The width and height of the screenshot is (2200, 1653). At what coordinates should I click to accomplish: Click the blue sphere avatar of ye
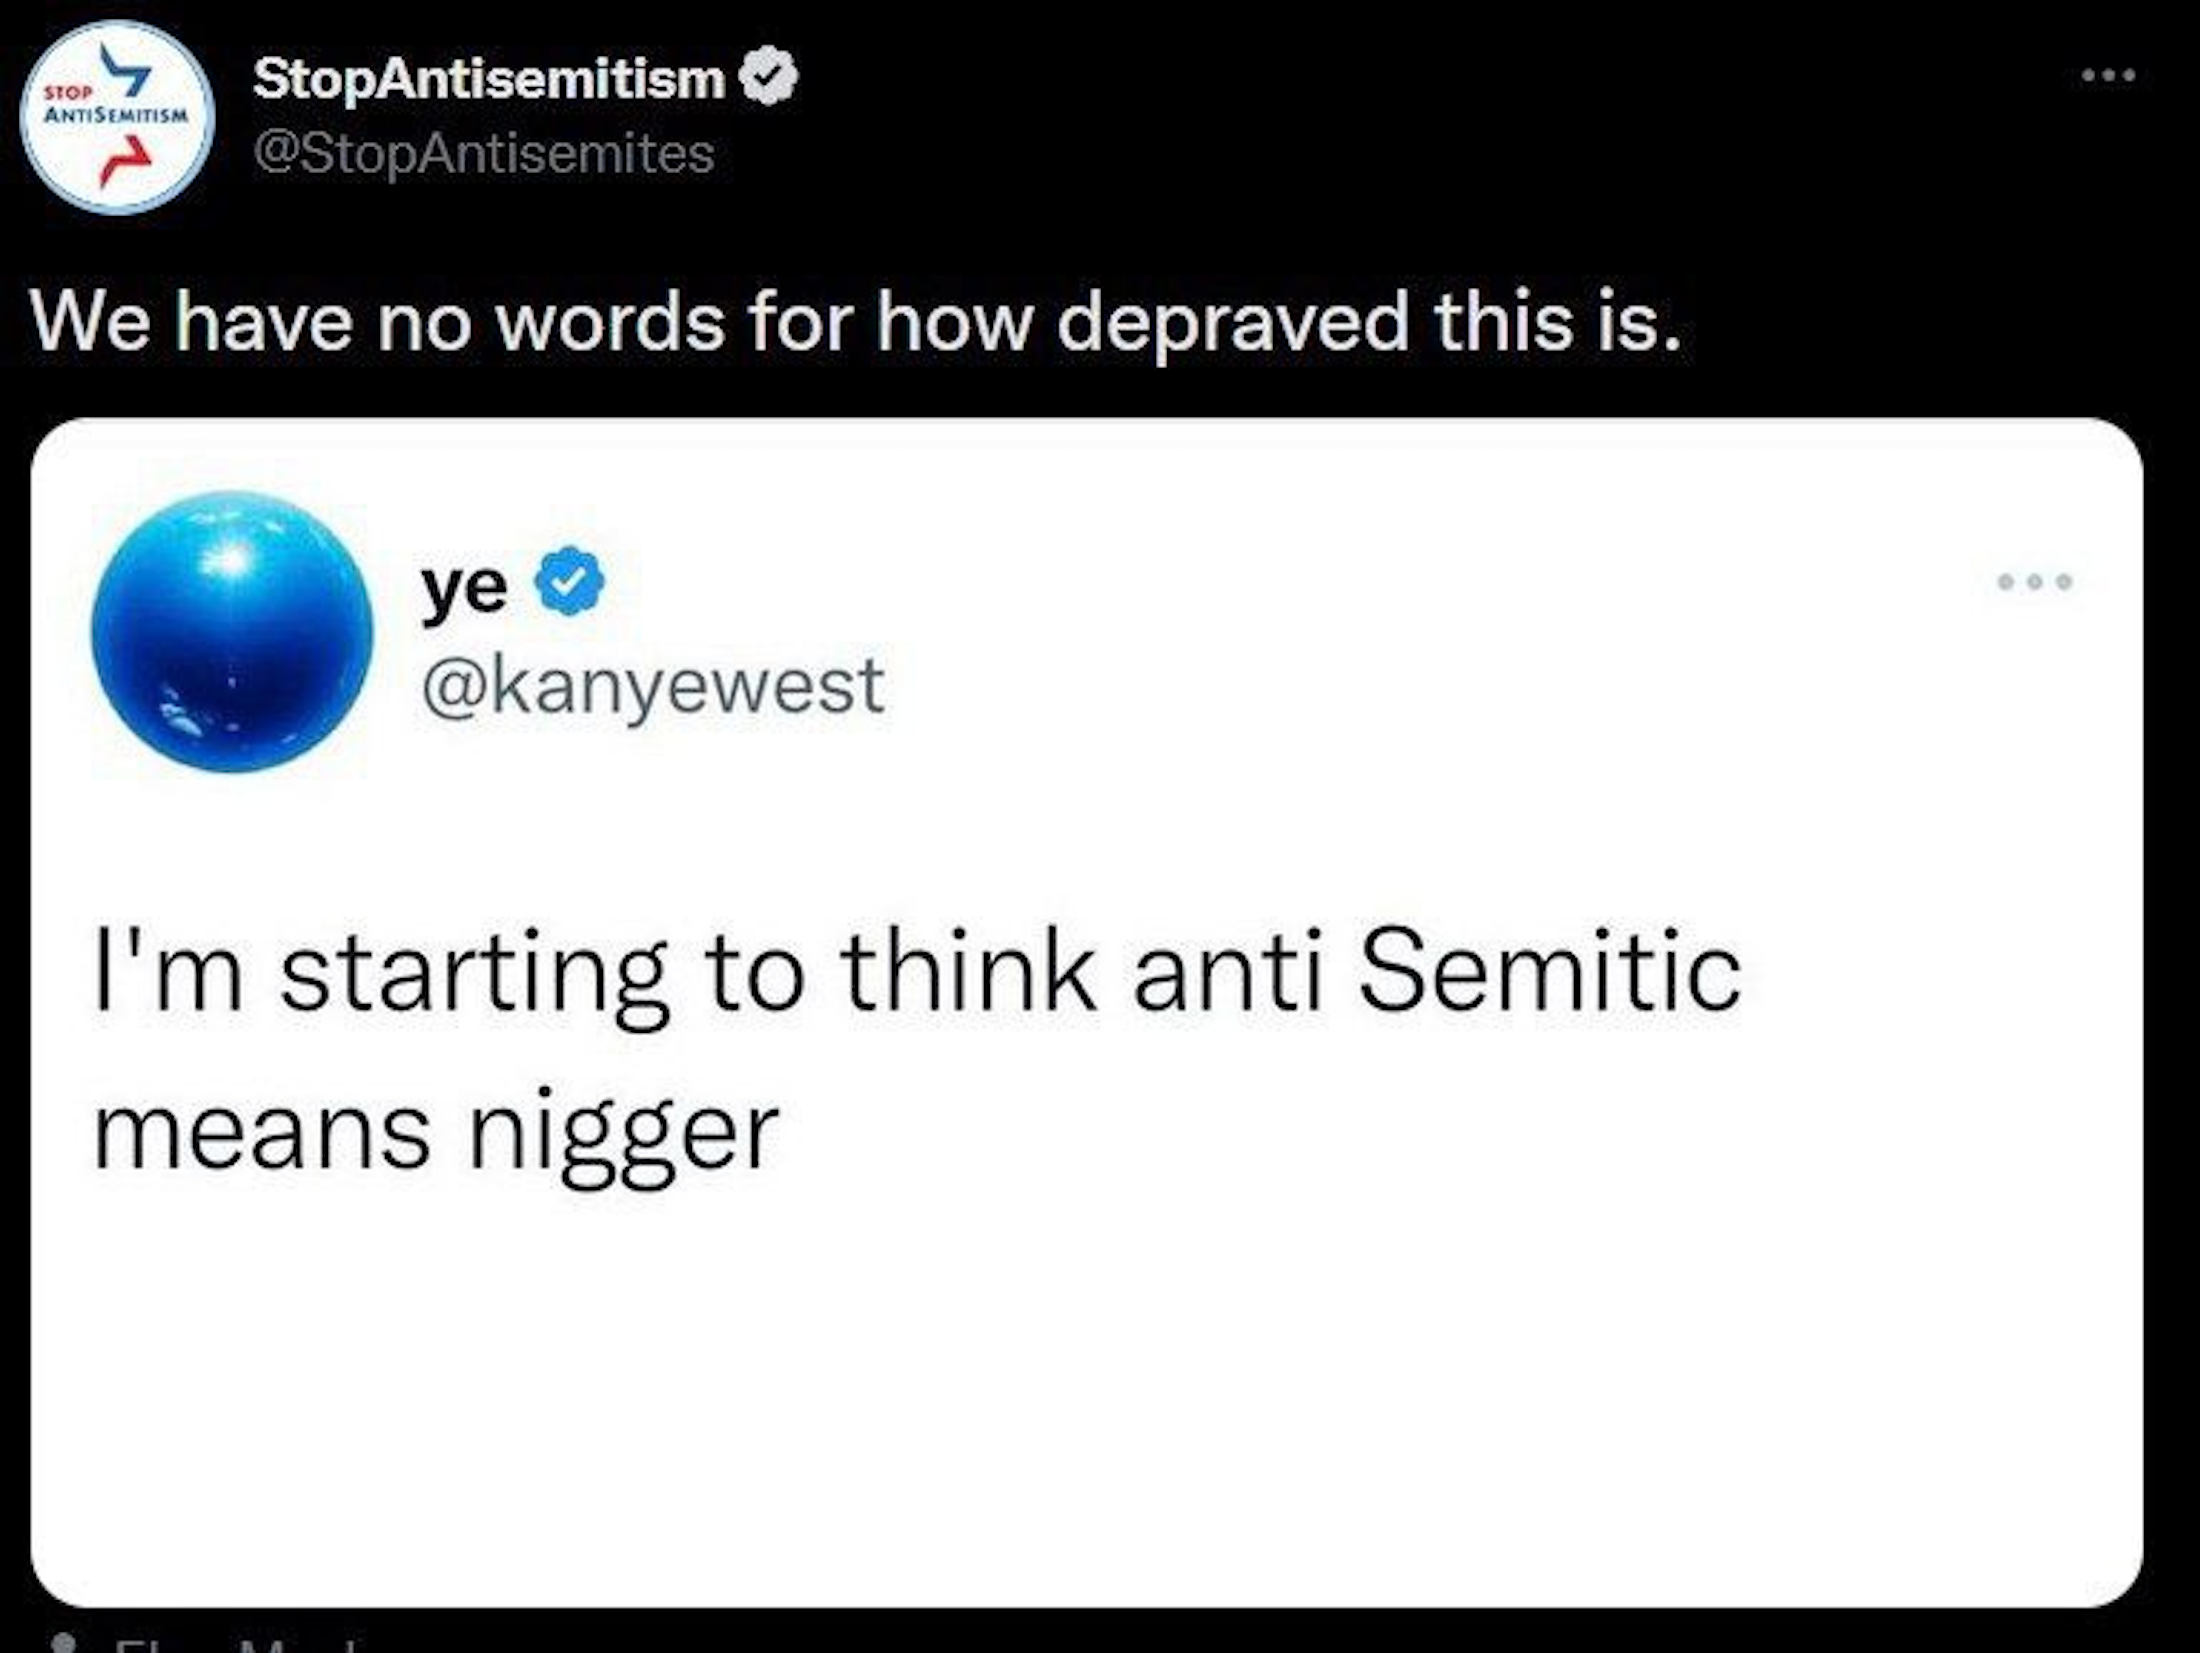[x=232, y=632]
